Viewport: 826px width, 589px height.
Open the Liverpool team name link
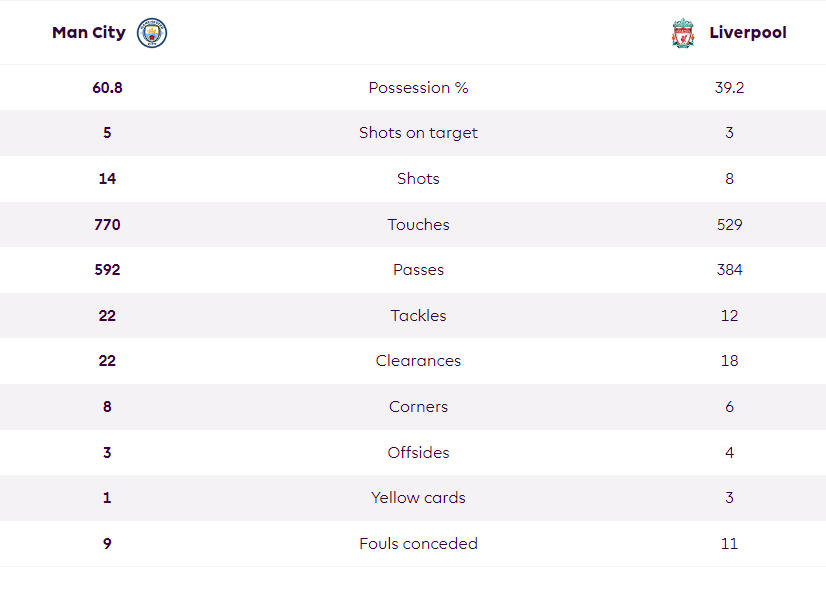click(x=748, y=33)
